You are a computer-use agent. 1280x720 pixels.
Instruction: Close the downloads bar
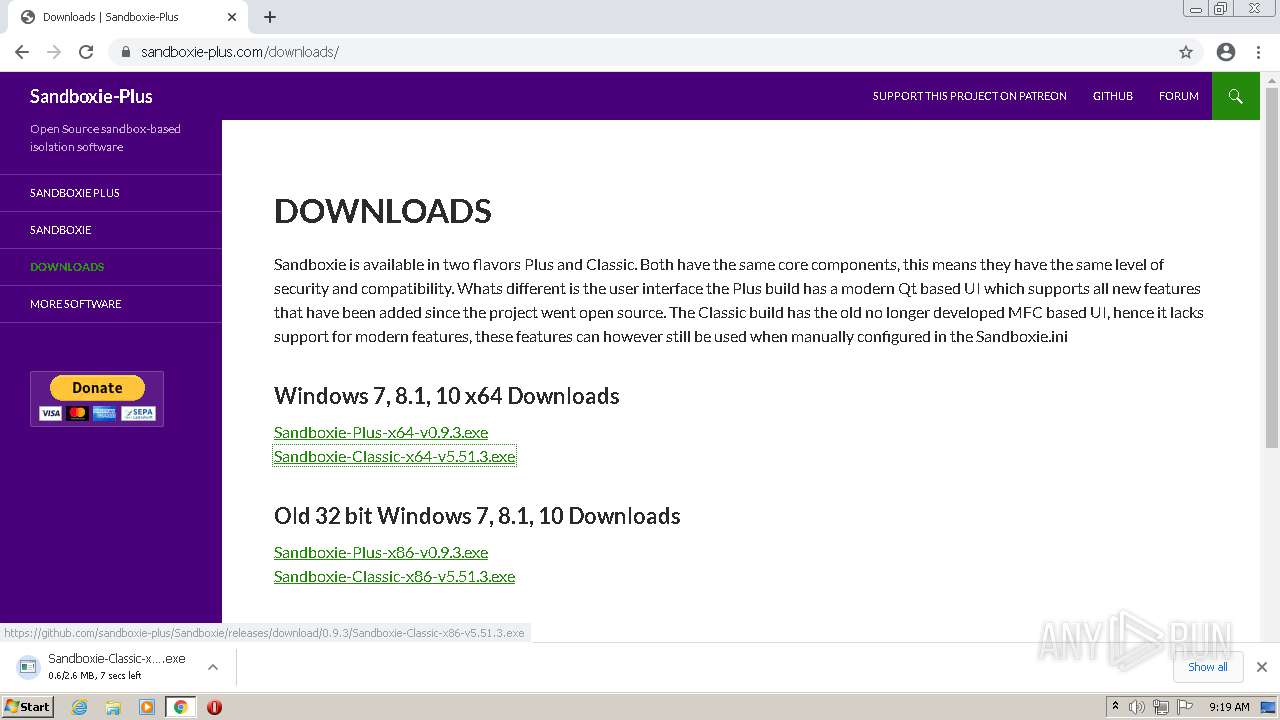click(1262, 667)
